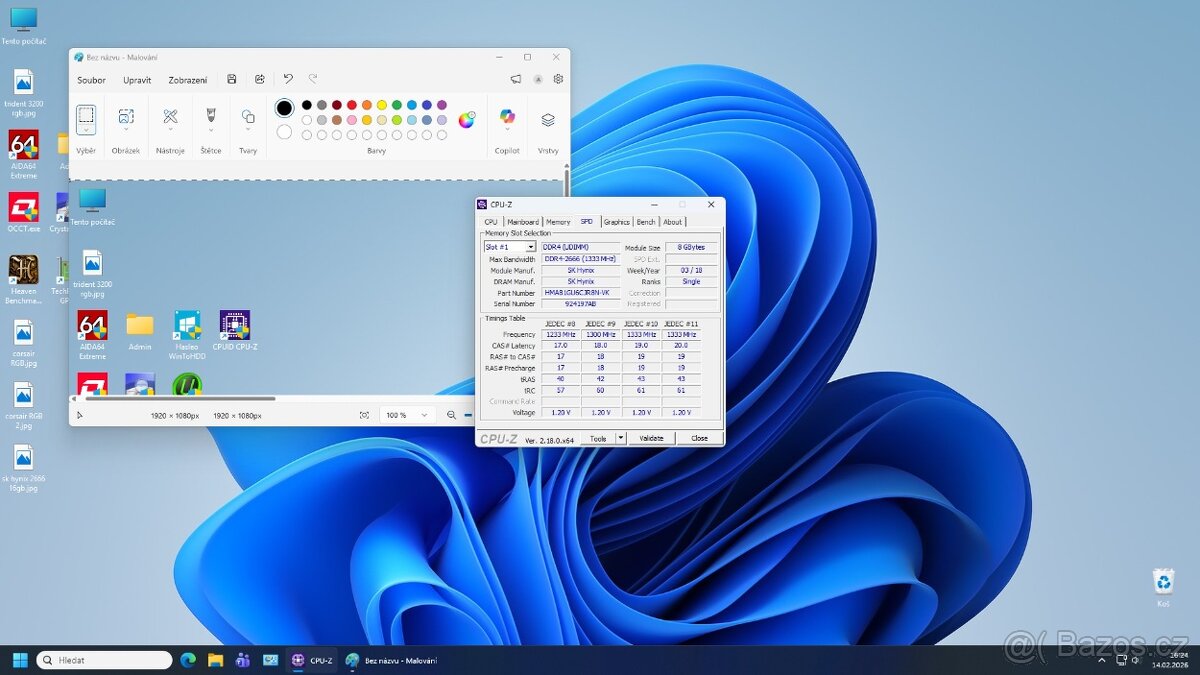
Task: Switch to the Memory tab in CPU-Z
Action: [x=558, y=222]
